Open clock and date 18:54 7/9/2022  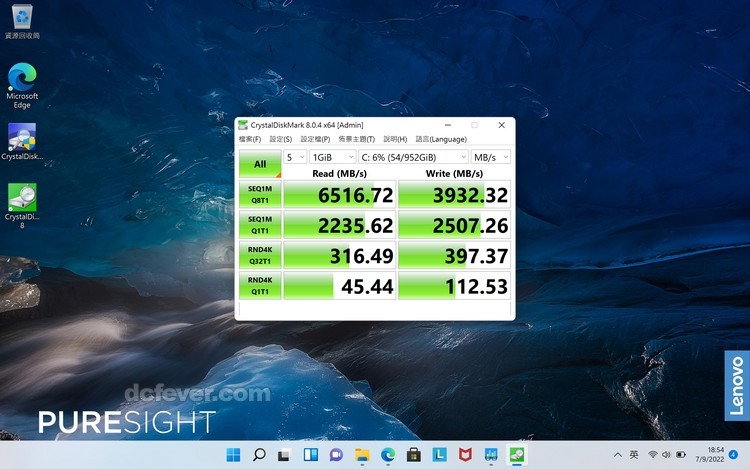pos(709,455)
